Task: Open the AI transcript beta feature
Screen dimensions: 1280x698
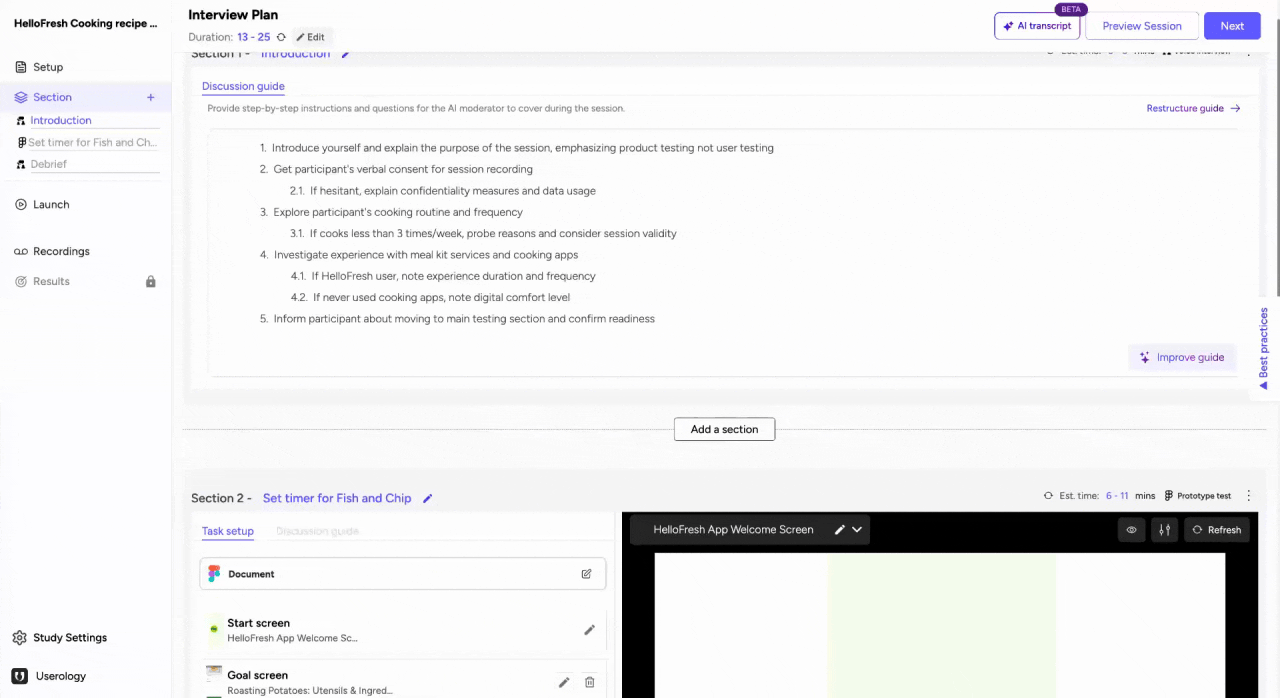Action: pos(1036,26)
